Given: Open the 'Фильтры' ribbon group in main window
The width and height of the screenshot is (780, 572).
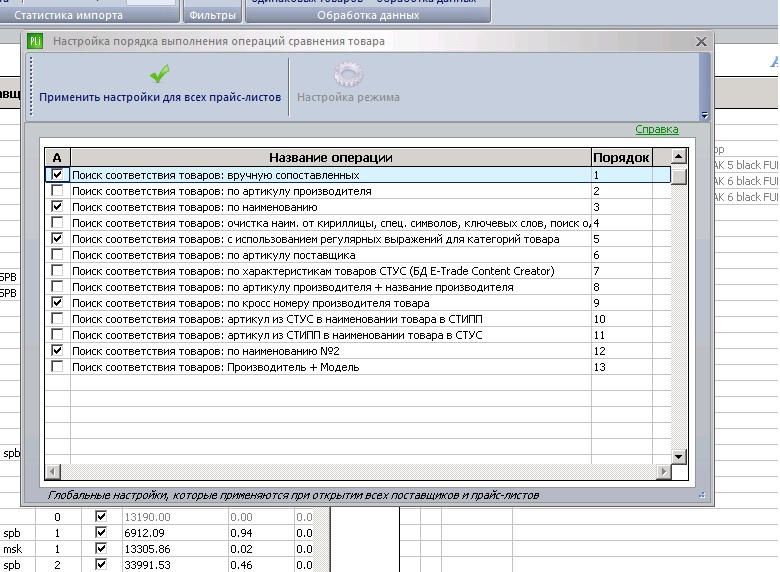Looking at the screenshot, I should 212,15.
